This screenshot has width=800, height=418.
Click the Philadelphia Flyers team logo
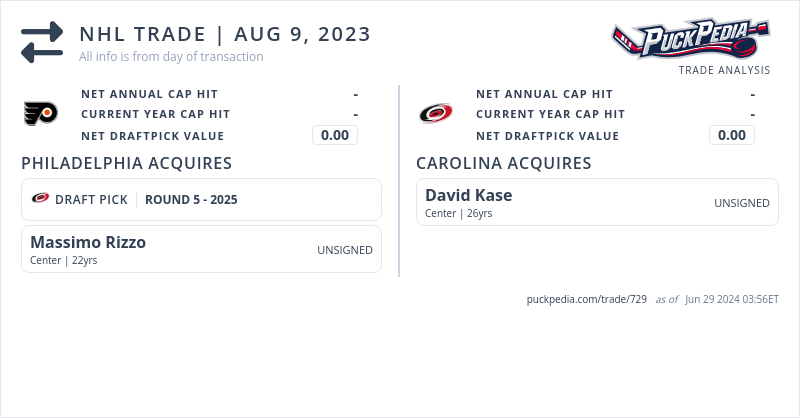point(41,114)
